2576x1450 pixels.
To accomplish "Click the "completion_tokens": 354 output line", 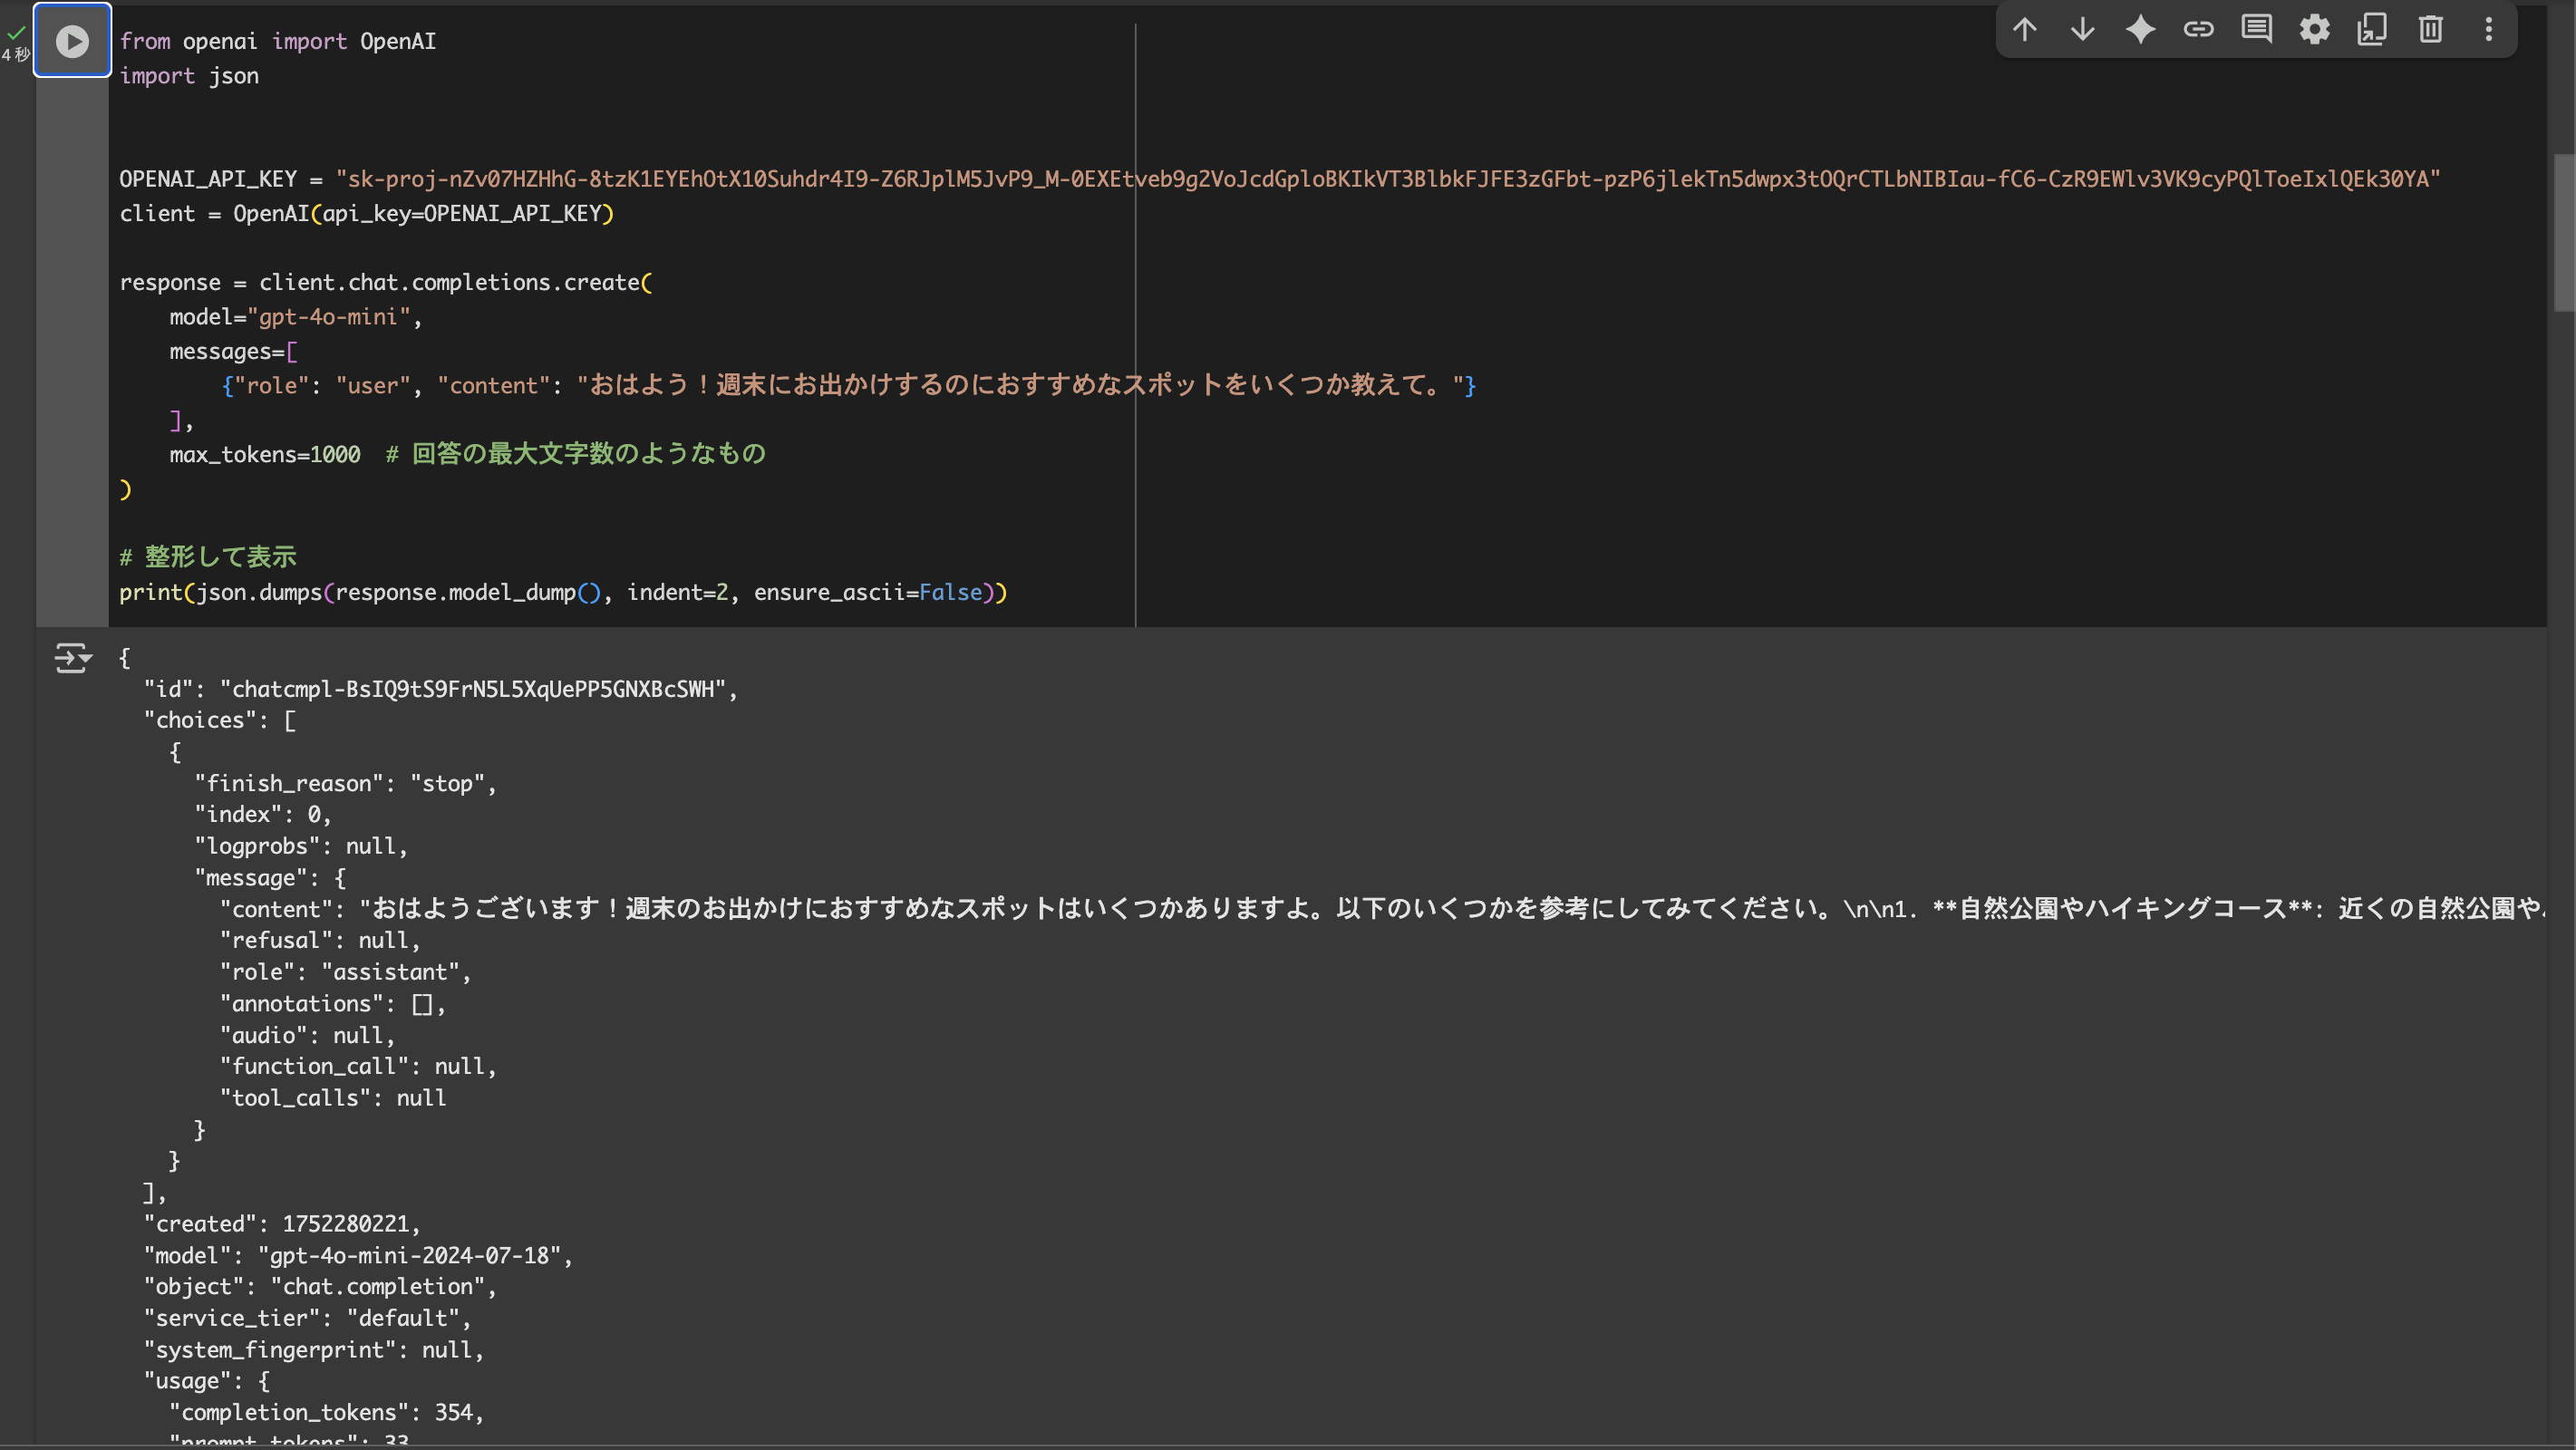I will pos(326,1412).
